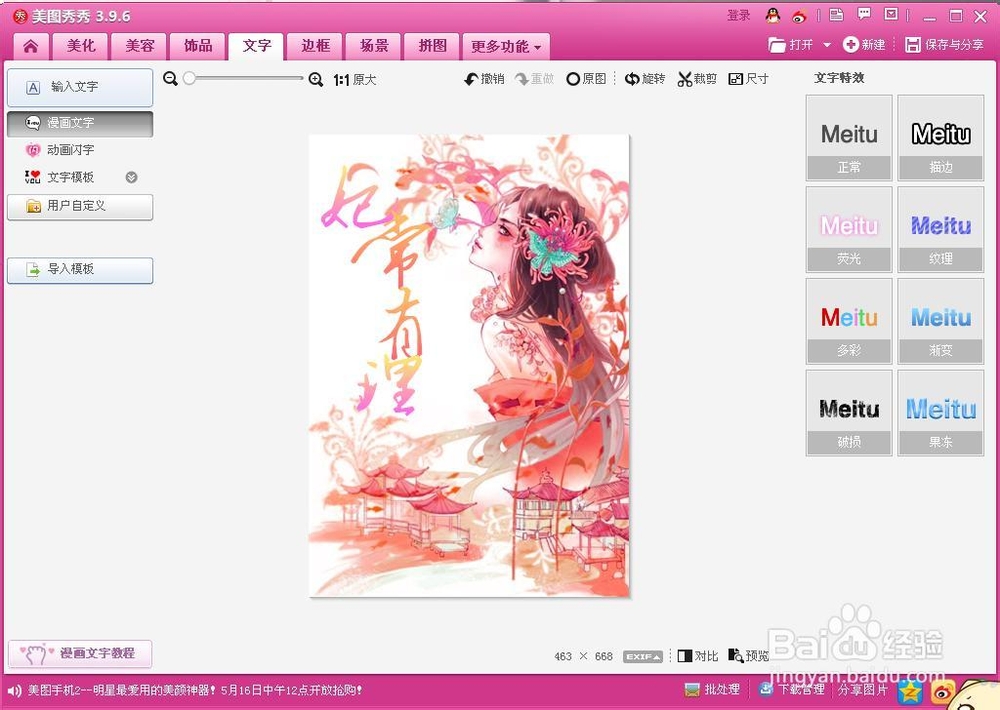Screen dimensions: 1000x710
Task: Click the Qzone star share icon
Action: 911,691
